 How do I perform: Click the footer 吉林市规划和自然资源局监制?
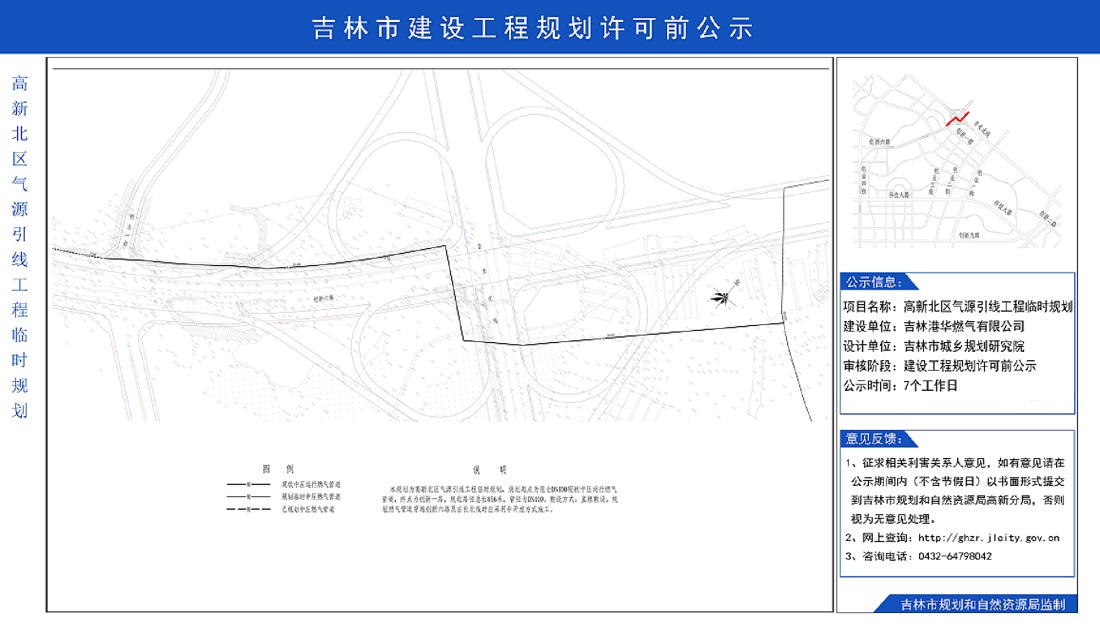coord(982,604)
